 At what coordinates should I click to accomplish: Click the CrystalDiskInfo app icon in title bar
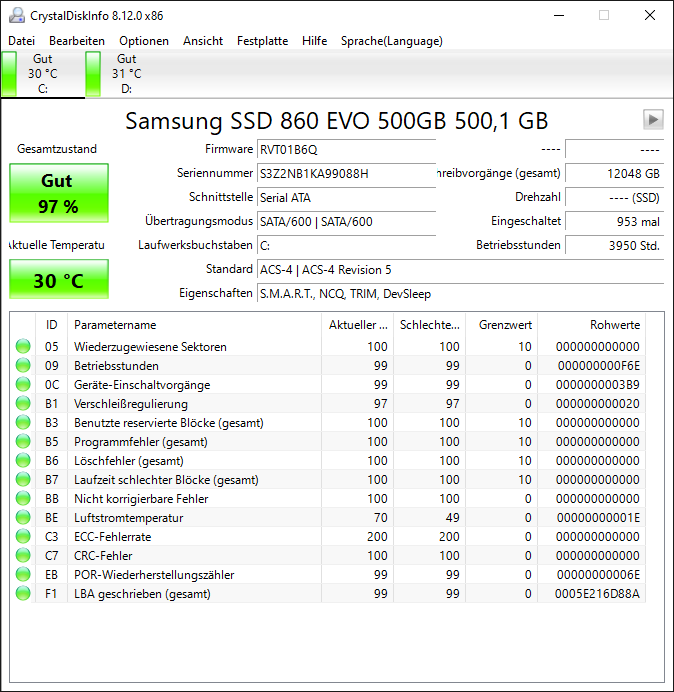17,15
